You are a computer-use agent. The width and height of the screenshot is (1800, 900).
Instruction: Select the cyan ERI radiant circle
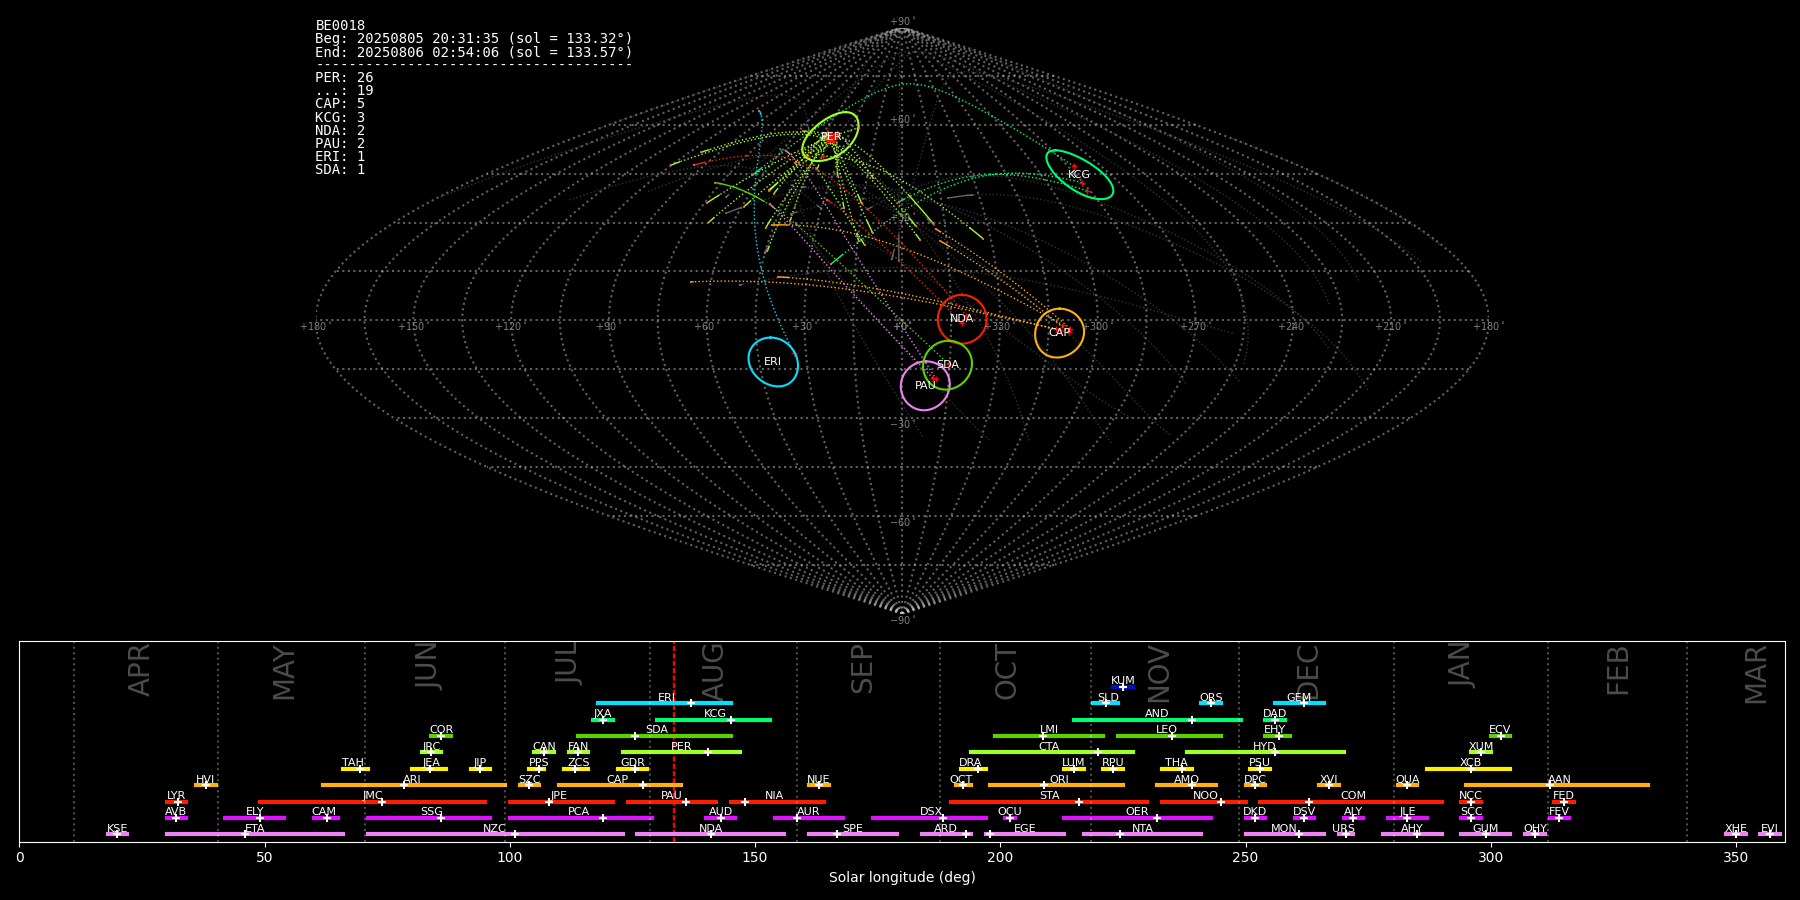tap(773, 361)
